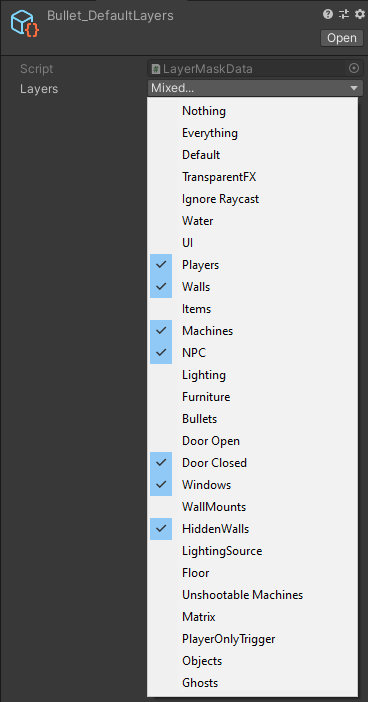Click the Layers dropdown arrow
This screenshot has height=702, width=368.
point(354,89)
